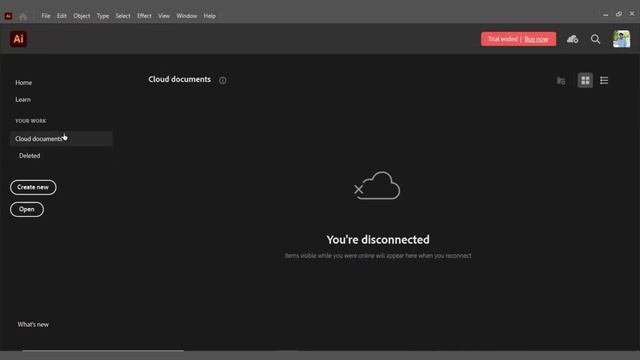The image size is (640, 360).
Task: Open the Window menu
Action: tap(187, 16)
